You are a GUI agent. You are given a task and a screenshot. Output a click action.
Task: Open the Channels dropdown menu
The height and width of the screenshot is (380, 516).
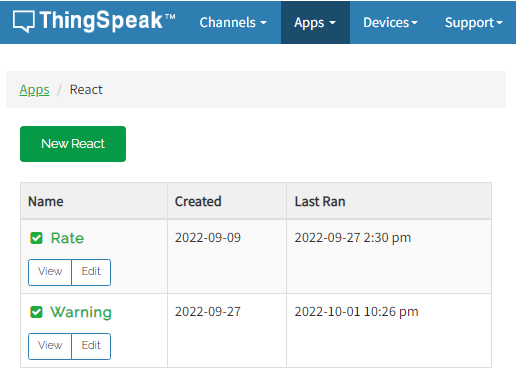click(x=233, y=22)
